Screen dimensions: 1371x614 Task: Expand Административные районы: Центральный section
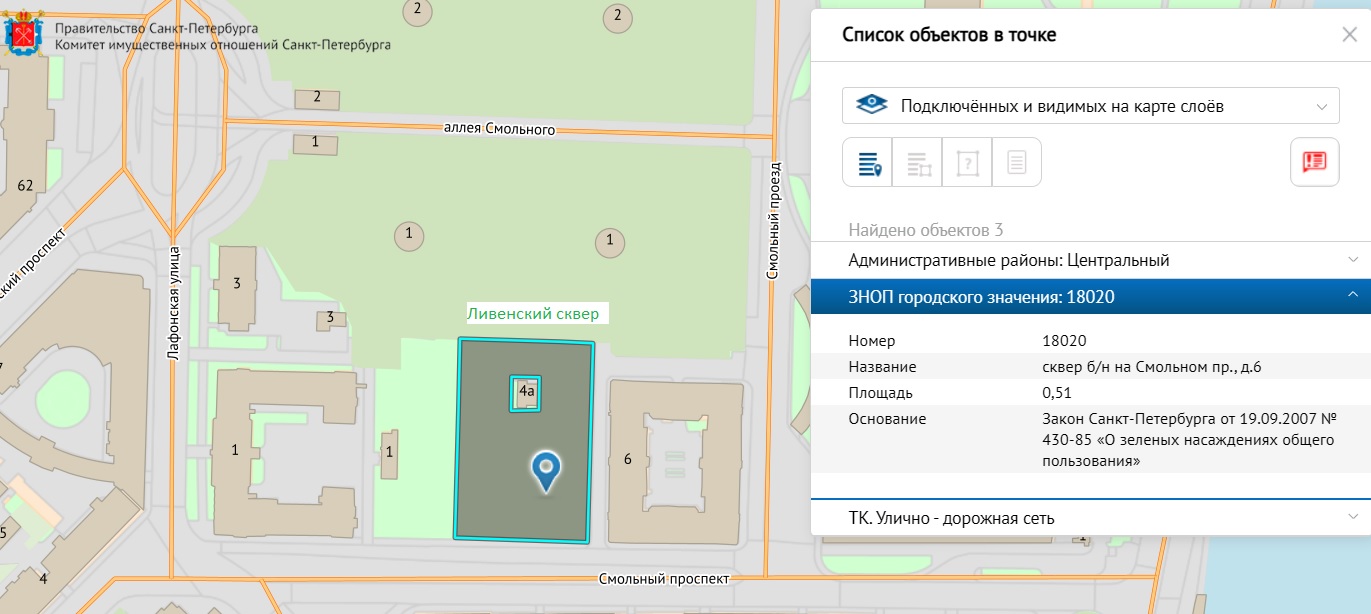click(1090, 260)
